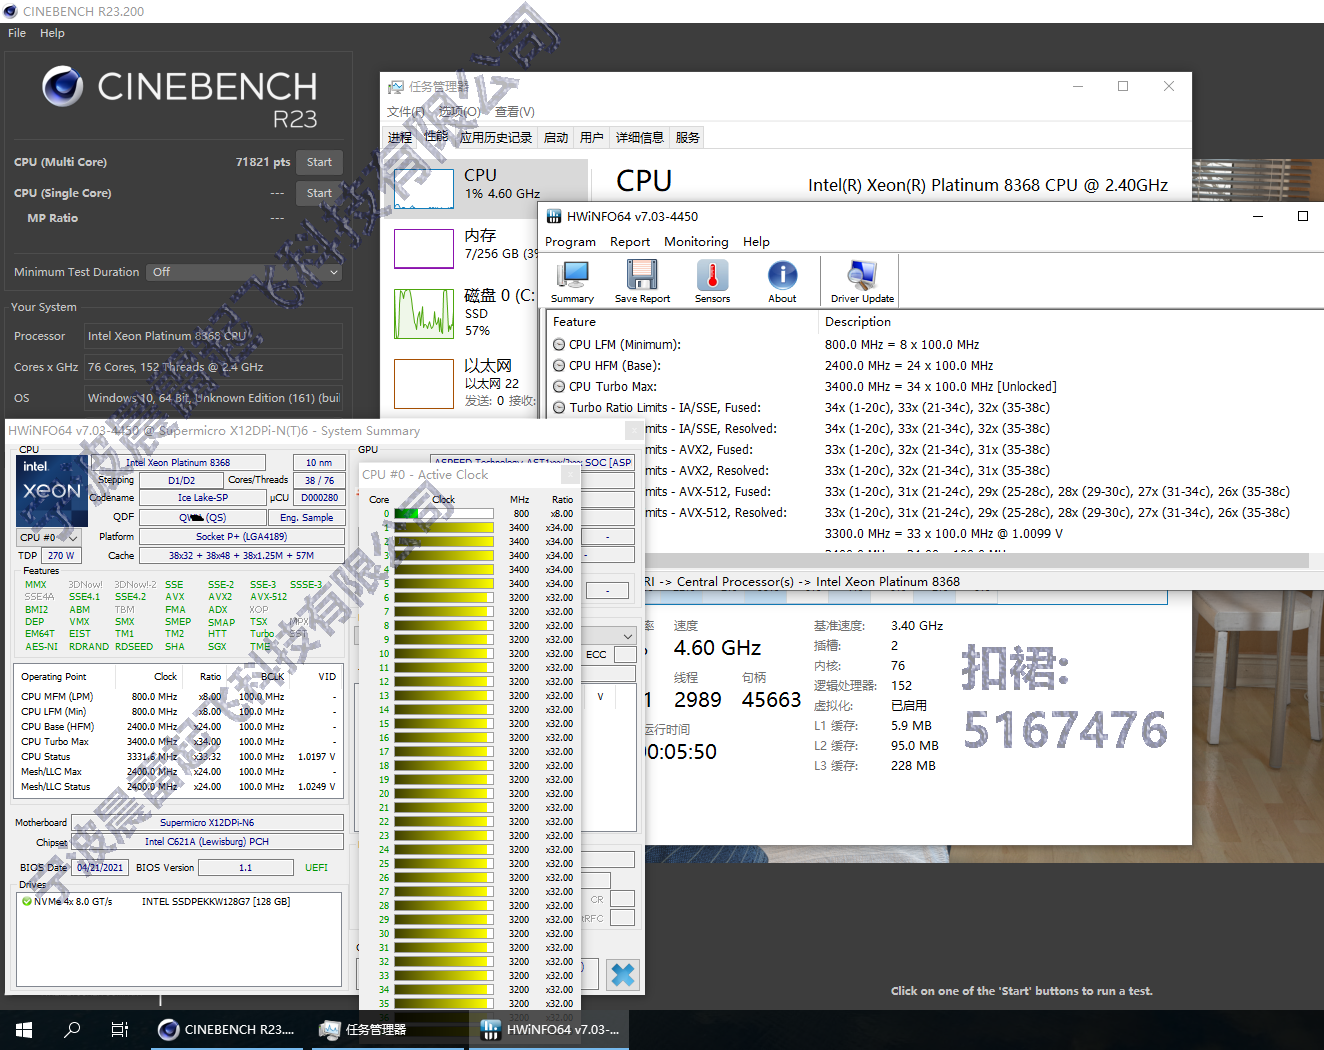This screenshot has width=1324, height=1050.
Task: Check the CR checkbox in memory timings
Action: [622, 899]
